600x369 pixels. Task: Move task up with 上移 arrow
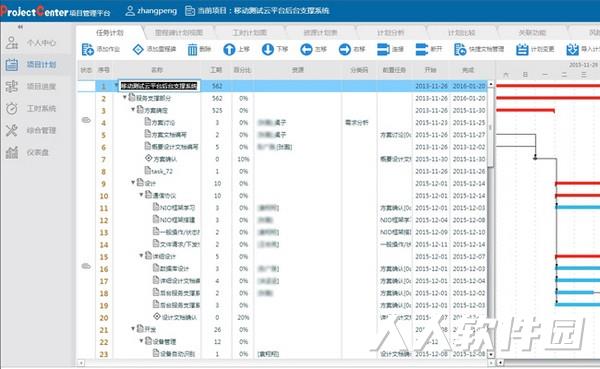coord(229,49)
